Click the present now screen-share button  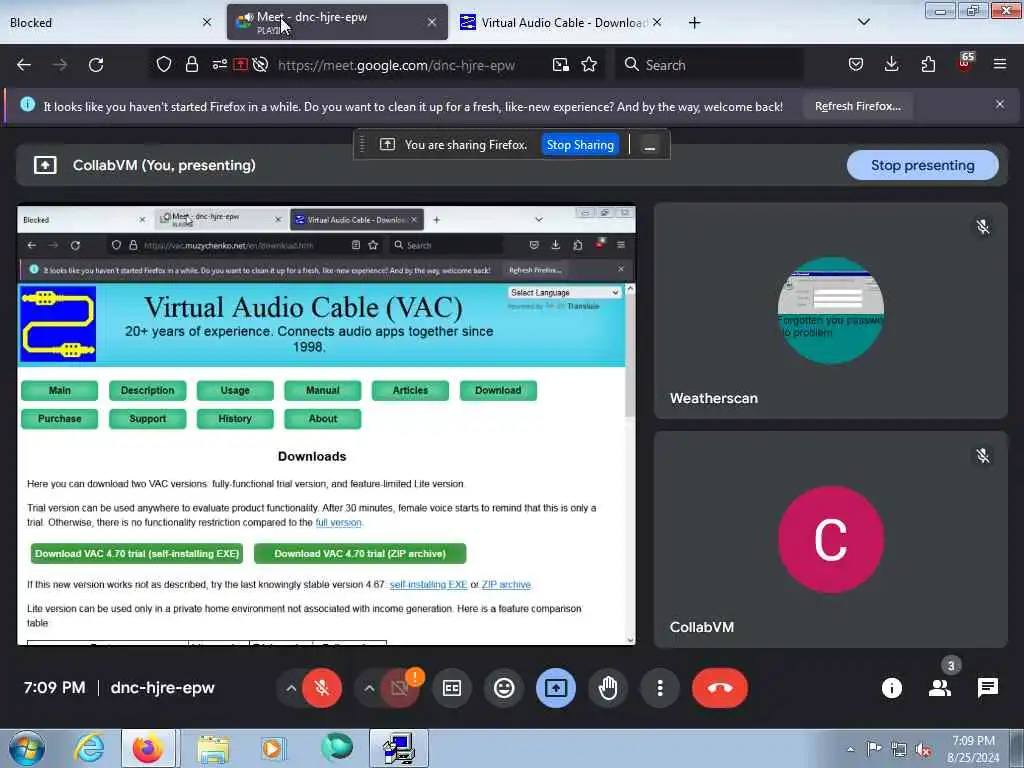556,688
